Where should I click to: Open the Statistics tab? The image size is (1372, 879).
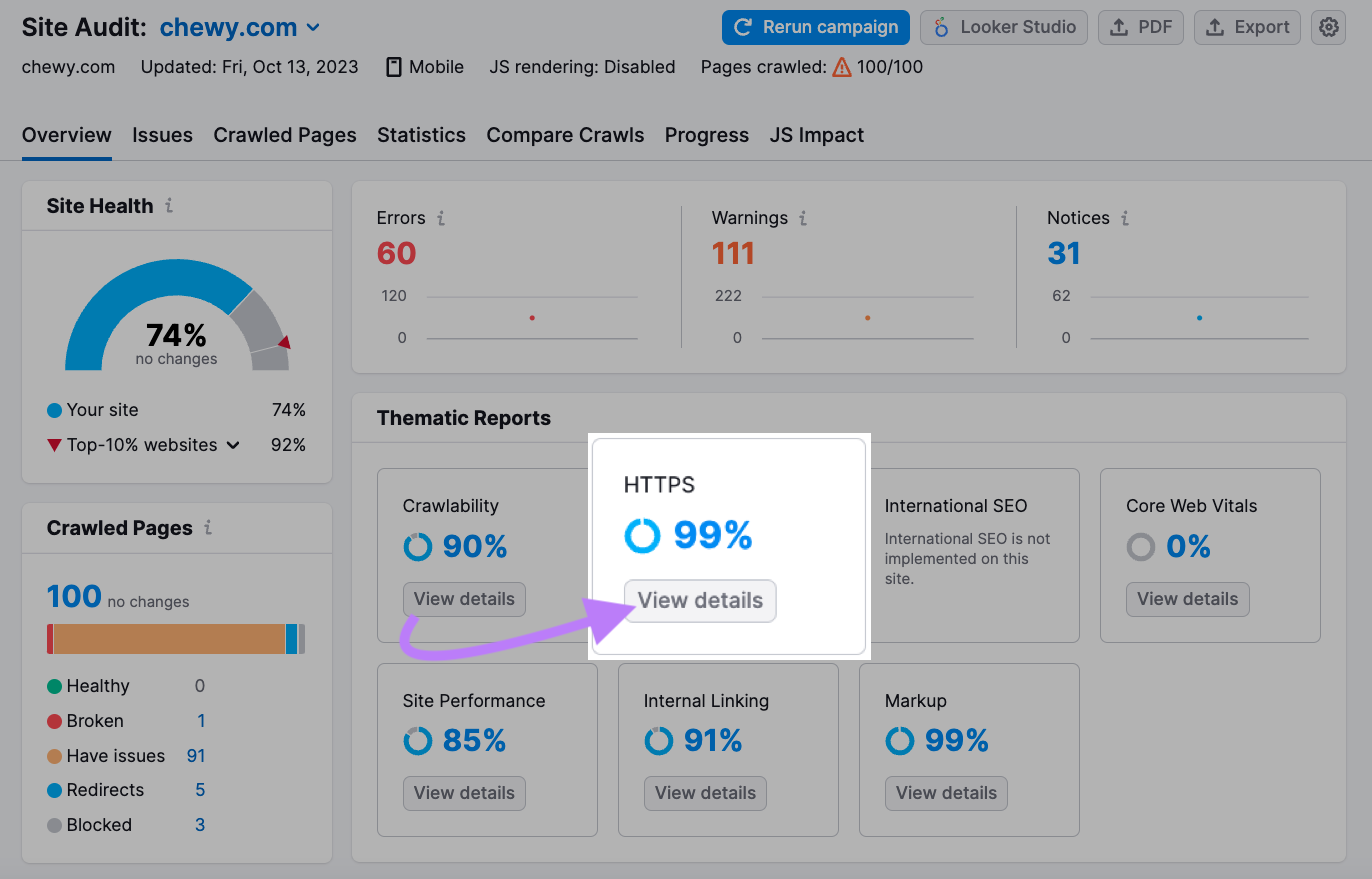pyautogui.click(x=421, y=135)
